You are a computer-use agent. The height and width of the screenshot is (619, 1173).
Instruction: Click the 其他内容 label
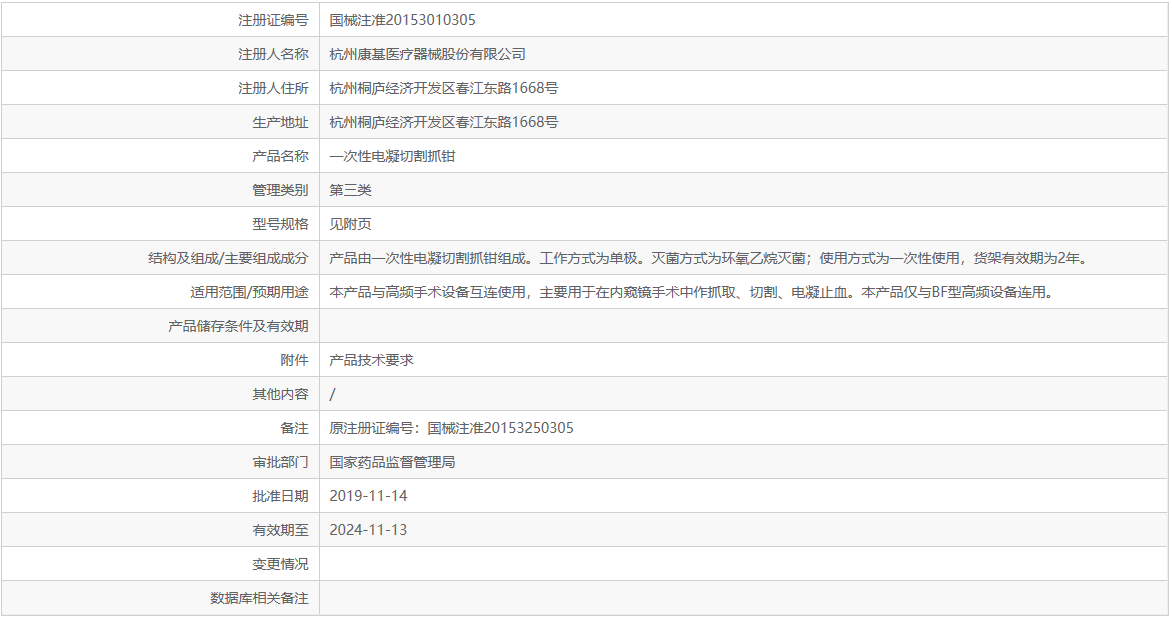280,394
